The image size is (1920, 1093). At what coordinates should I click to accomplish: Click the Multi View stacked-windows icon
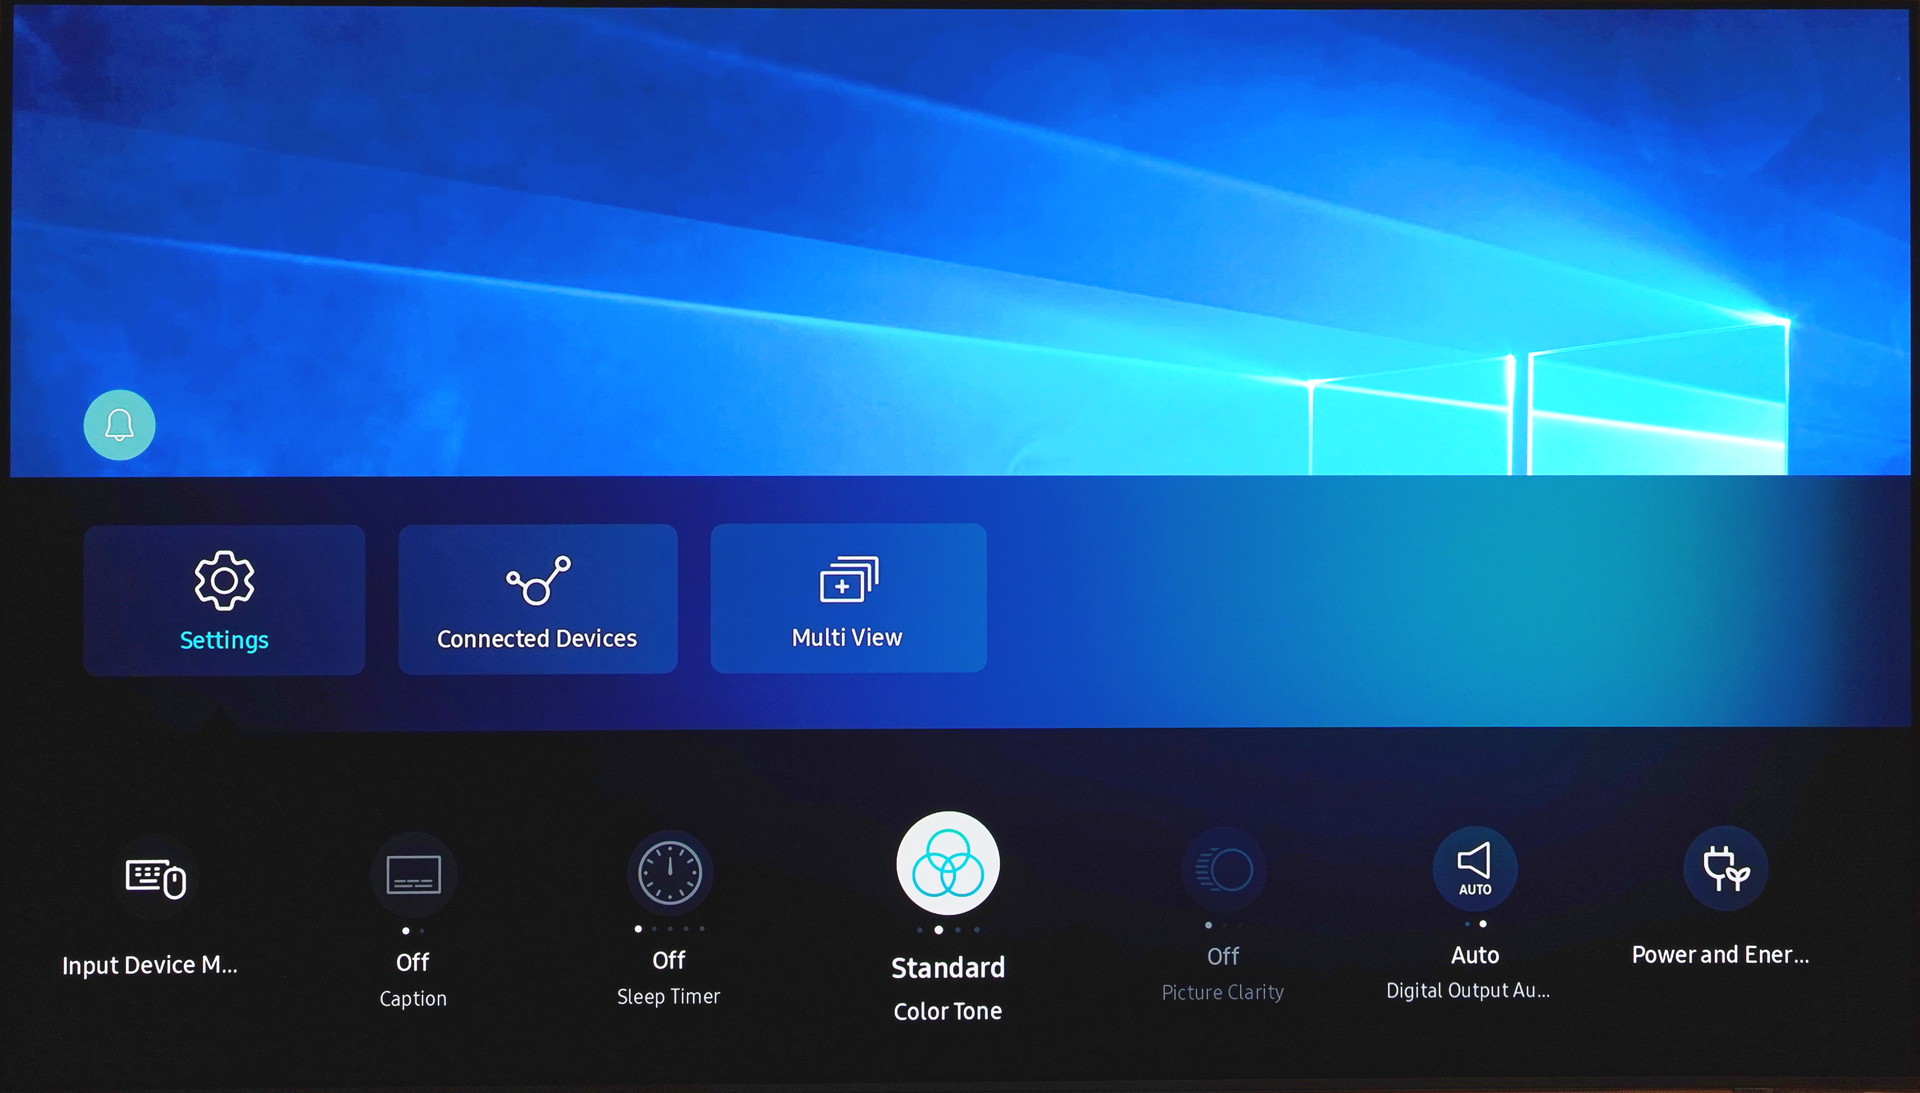(x=849, y=579)
